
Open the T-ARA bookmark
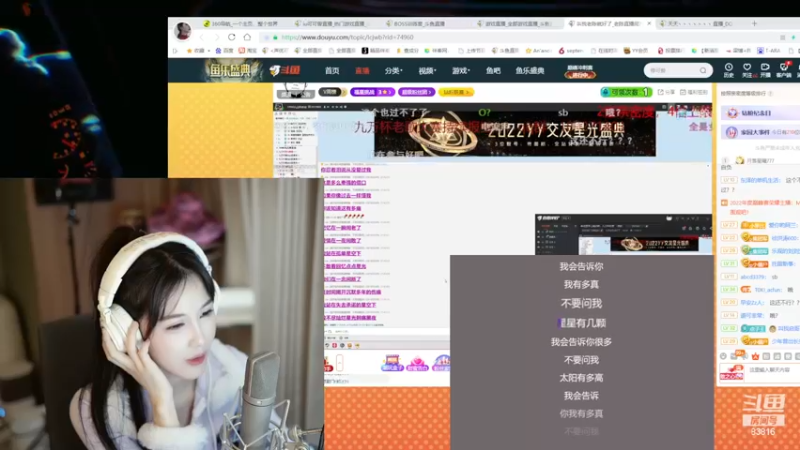(x=769, y=51)
